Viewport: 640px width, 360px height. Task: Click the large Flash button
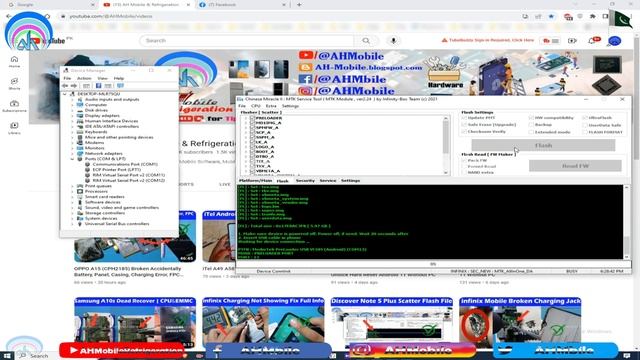[x=543, y=145]
